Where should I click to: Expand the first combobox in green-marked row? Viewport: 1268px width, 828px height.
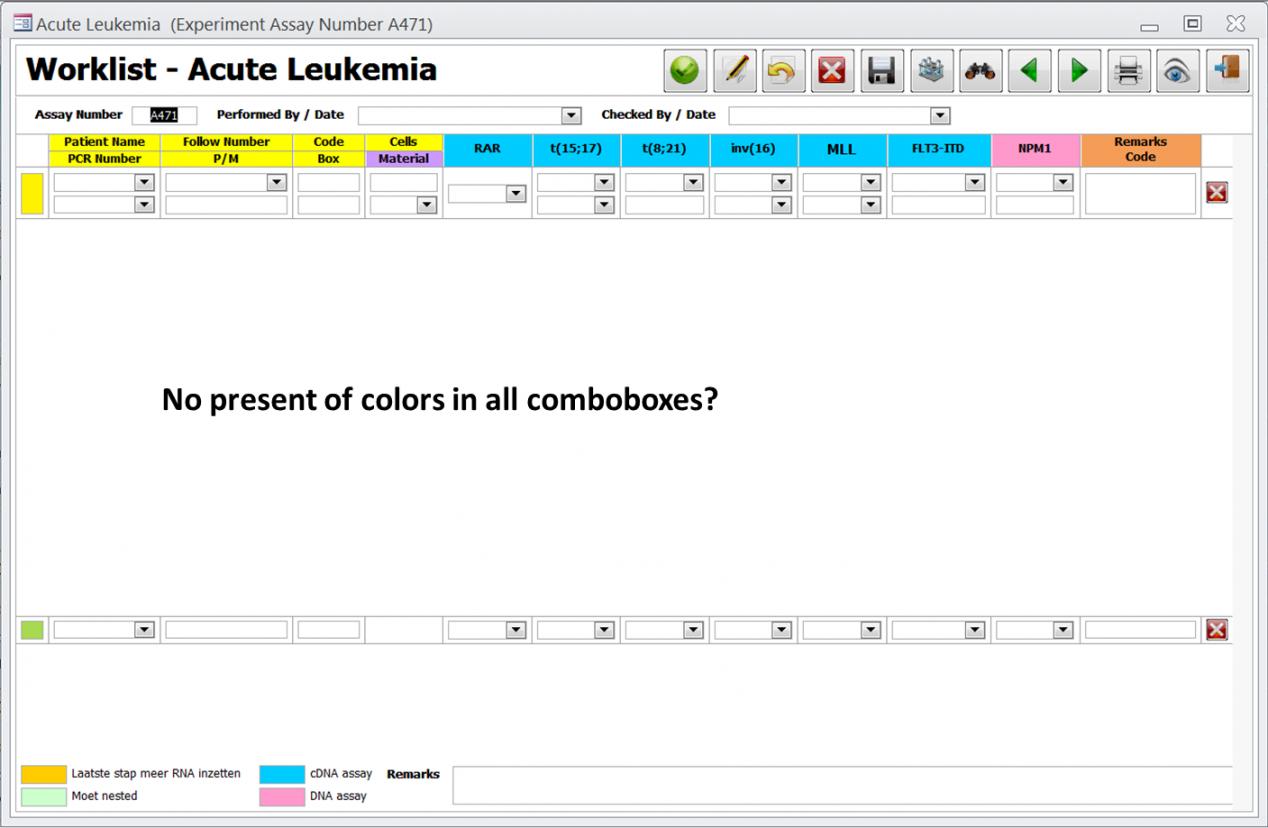pos(144,630)
